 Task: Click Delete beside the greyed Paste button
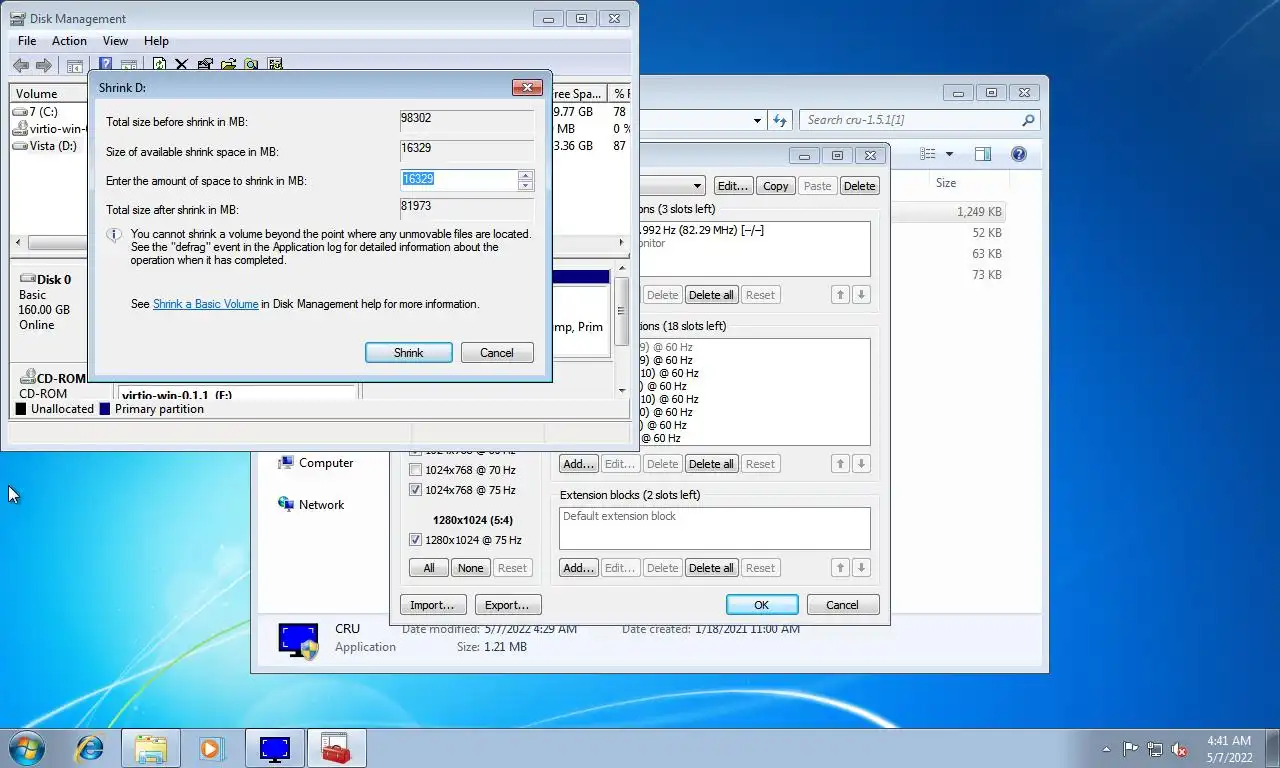[x=859, y=186]
